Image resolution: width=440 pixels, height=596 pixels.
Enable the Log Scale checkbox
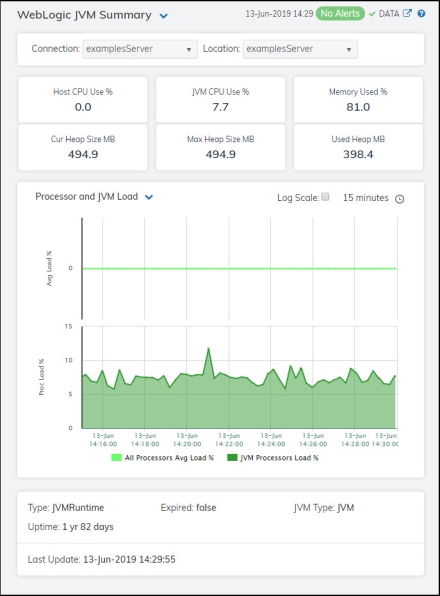(x=325, y=197)
